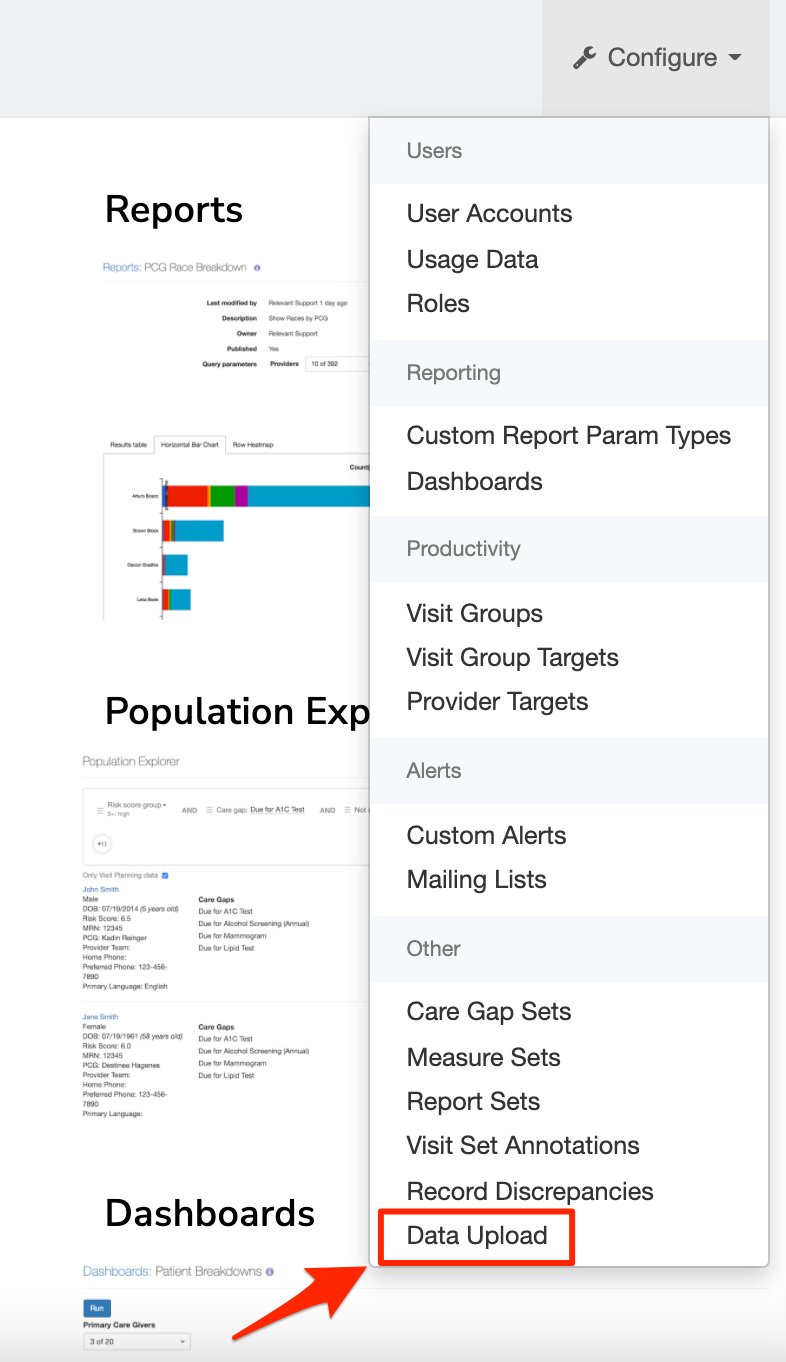Screen dimensions: 786x1362
Task: Click info icon next to PCG Race Breakdown
Action: tap(257, 268)
